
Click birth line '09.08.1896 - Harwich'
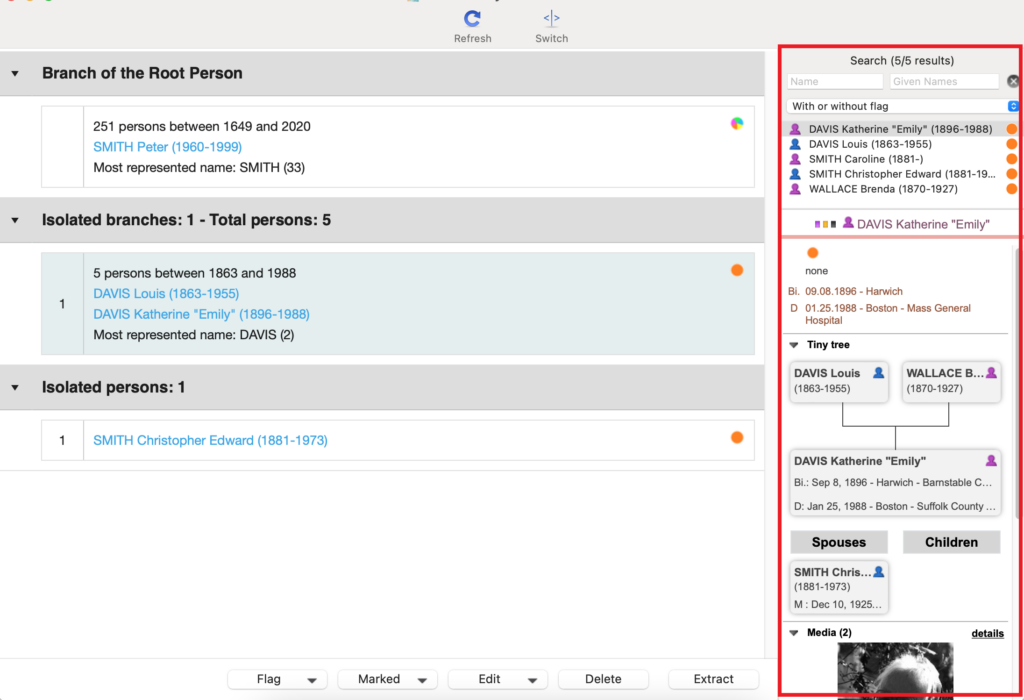click(854, 291)
